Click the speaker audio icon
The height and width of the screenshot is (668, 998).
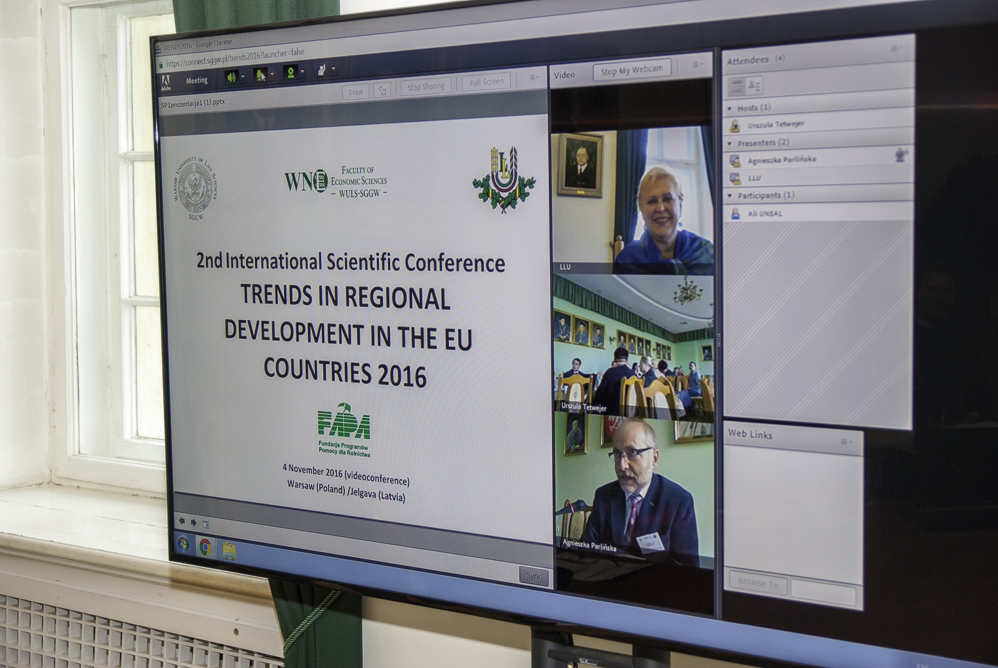point(231,76)
